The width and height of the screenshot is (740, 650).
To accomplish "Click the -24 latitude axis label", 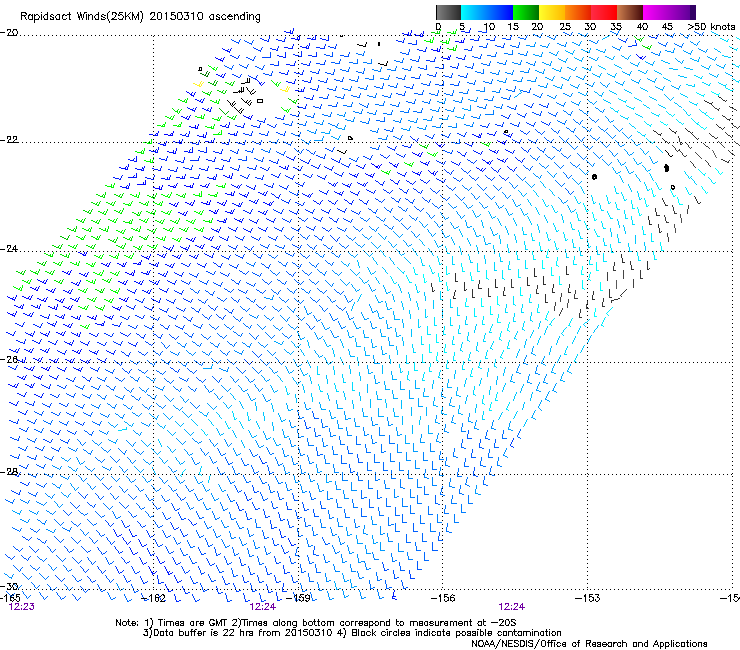I will (9, 249).
